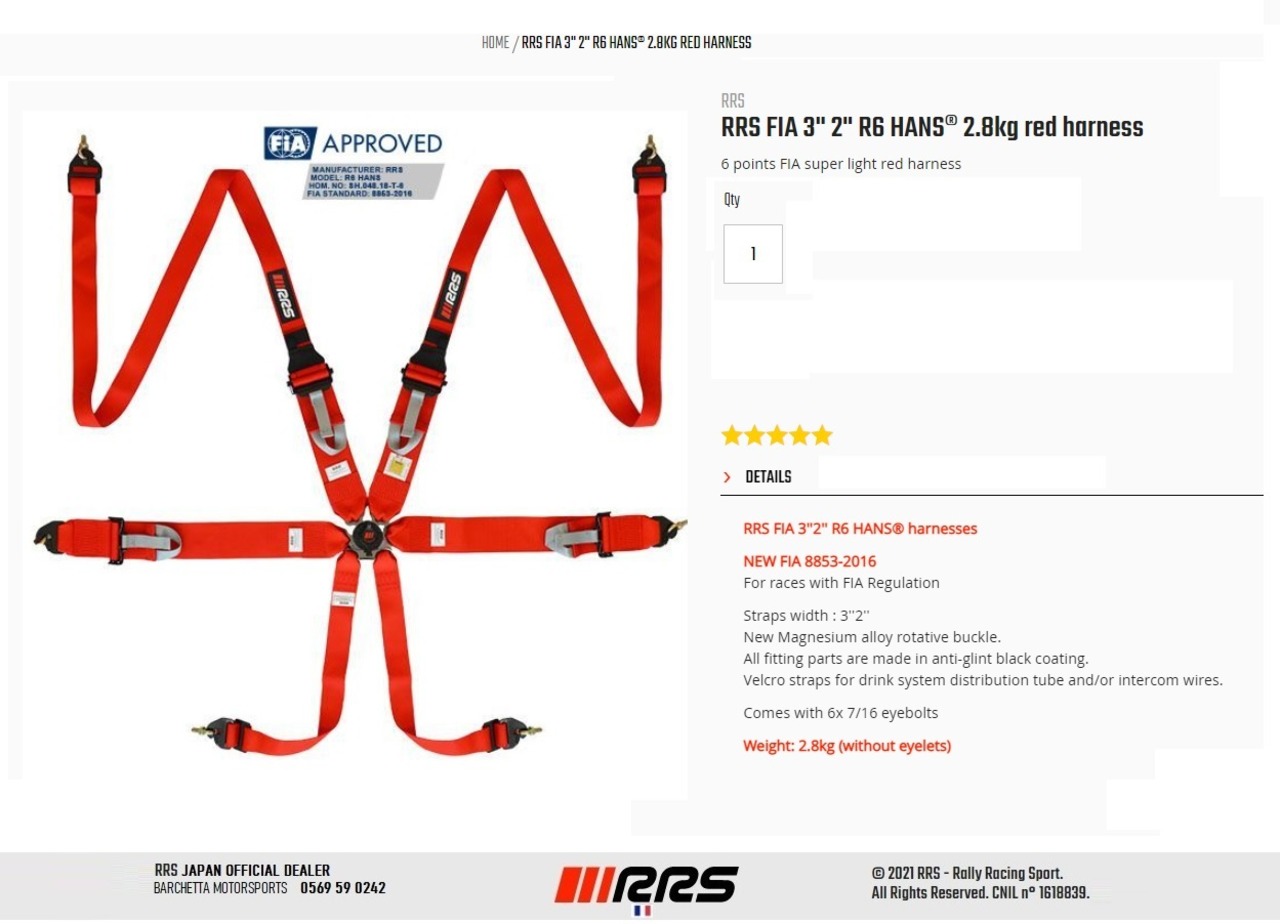Click the RRS brand name above title
Image resolution: width=1280 pixels, height=924 pixels.
[732, 101]
